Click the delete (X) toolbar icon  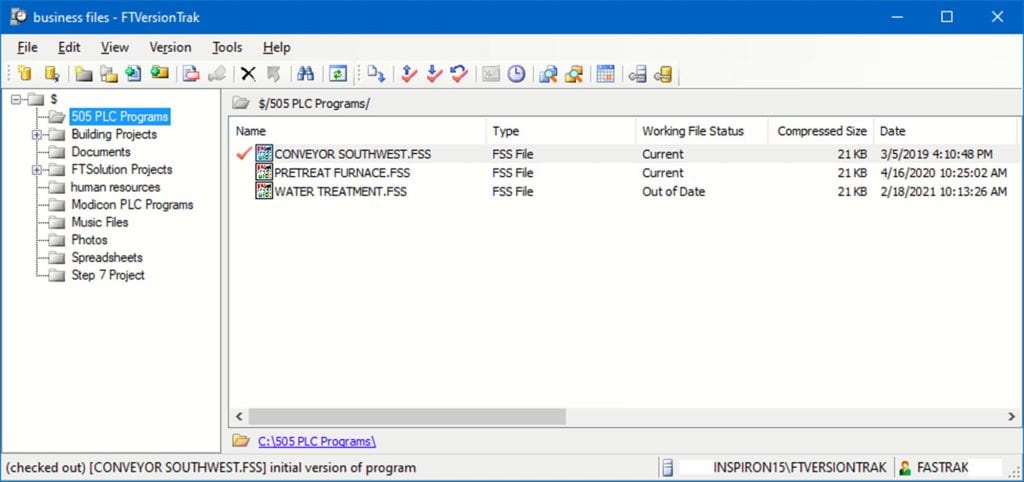click(248, 74)
